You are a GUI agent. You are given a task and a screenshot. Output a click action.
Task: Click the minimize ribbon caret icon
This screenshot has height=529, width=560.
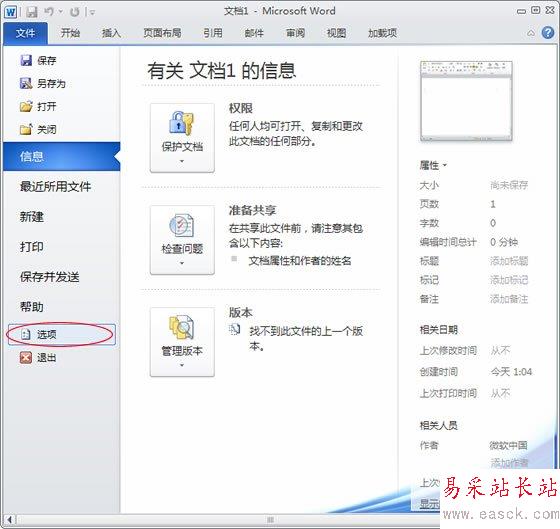(x=531, y=33)
